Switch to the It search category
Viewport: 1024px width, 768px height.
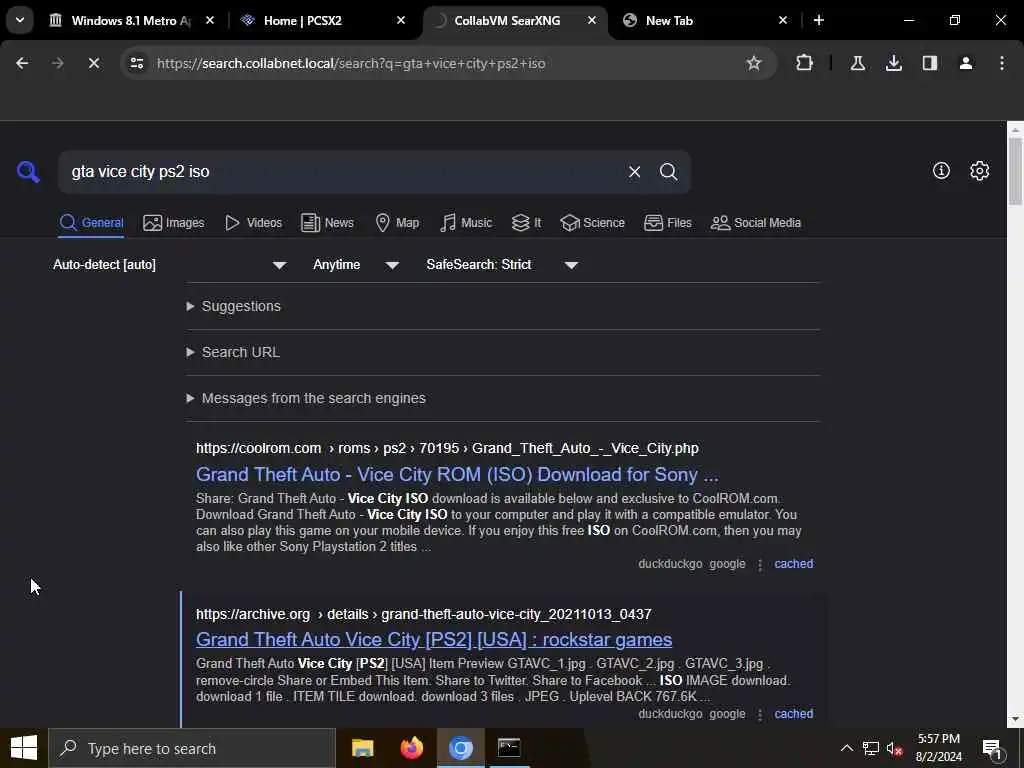(x=526, y=223)
